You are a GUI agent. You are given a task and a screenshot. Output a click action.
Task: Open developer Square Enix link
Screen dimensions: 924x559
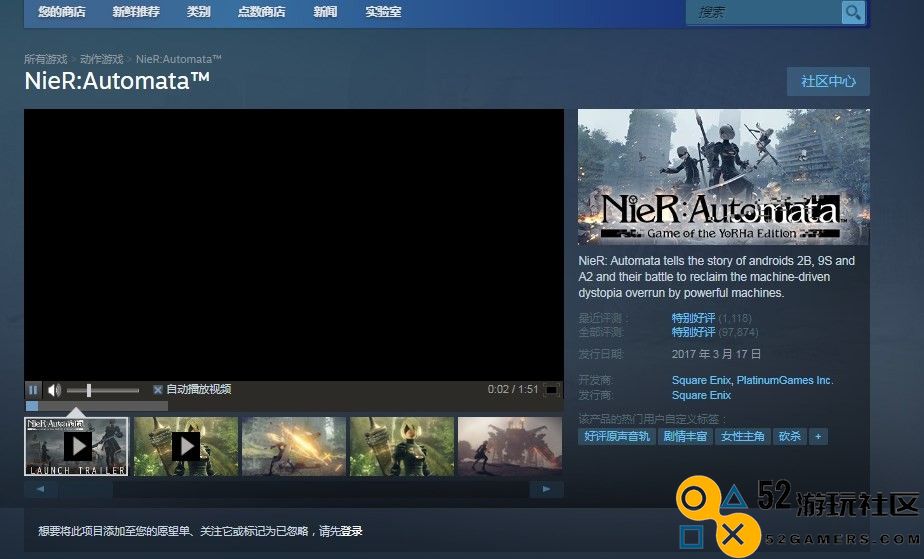click(701, 380)
